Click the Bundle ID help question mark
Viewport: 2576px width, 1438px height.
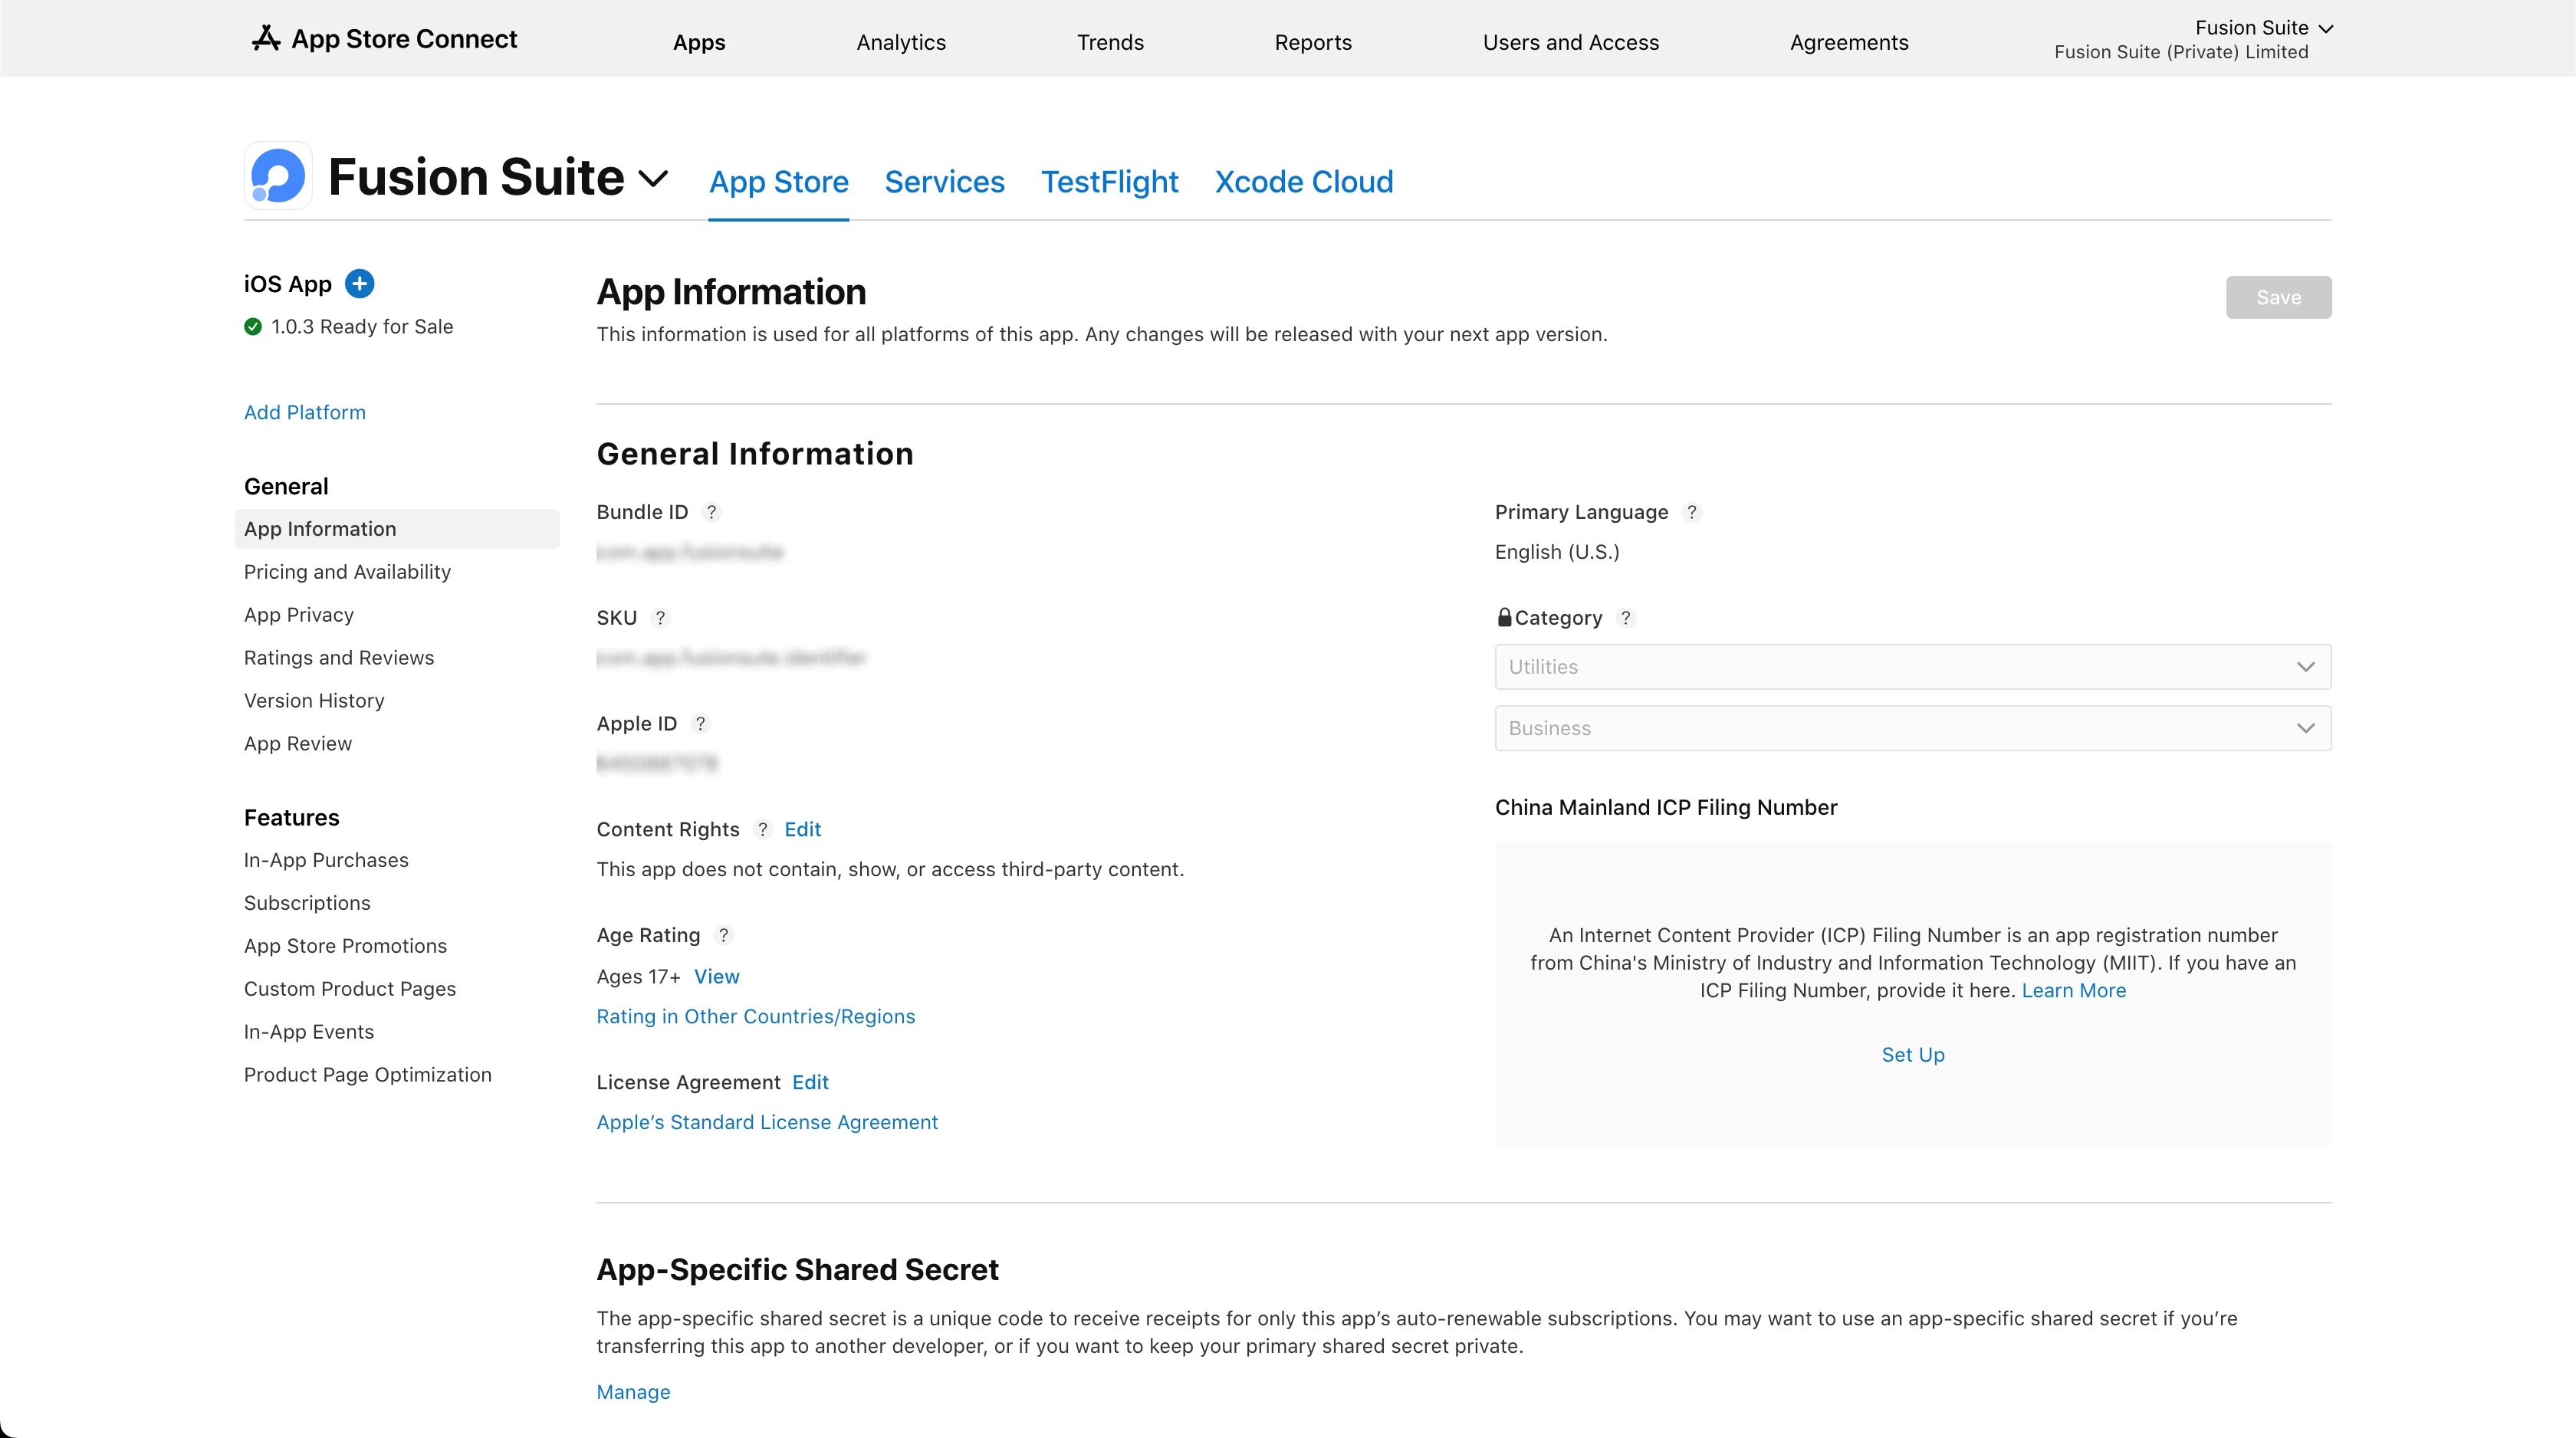(x=711, y=512)
